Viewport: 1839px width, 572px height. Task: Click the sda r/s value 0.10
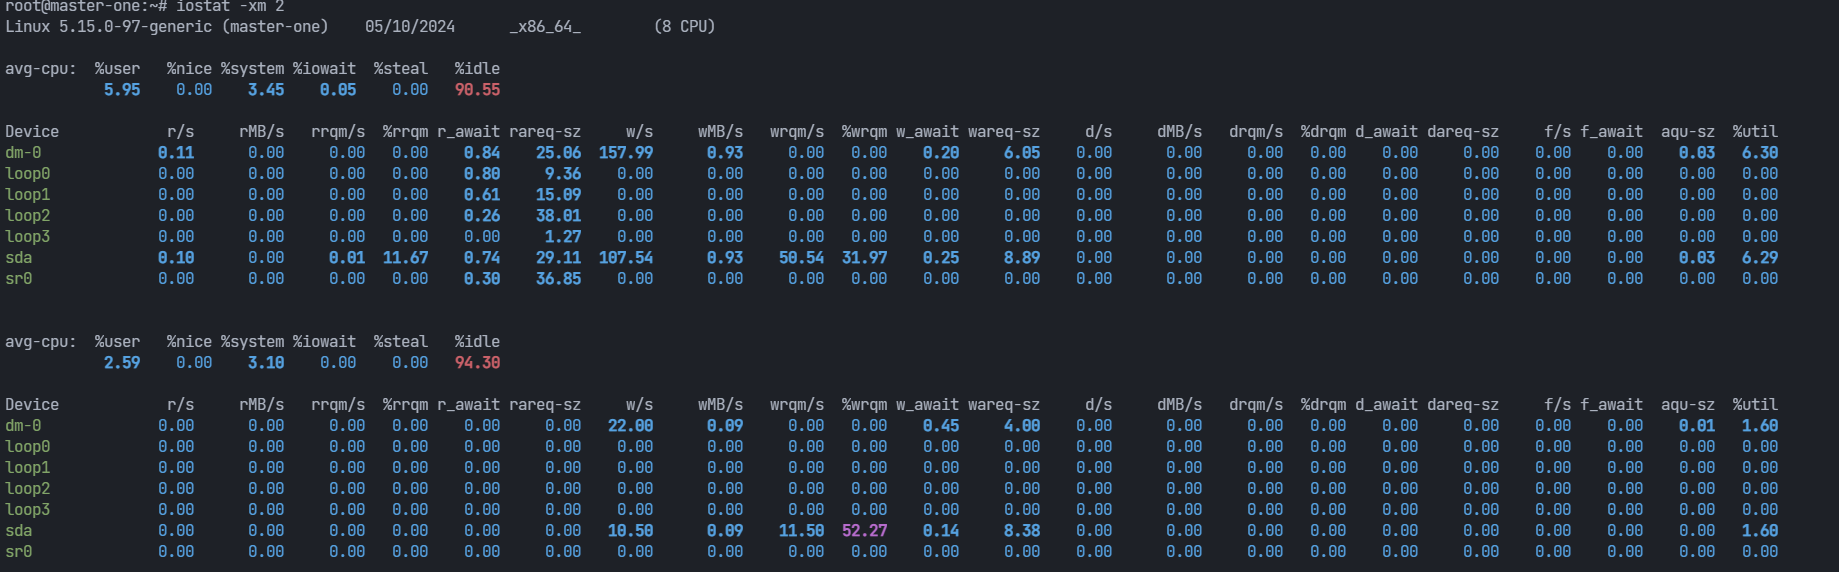(x=176, y=258)
